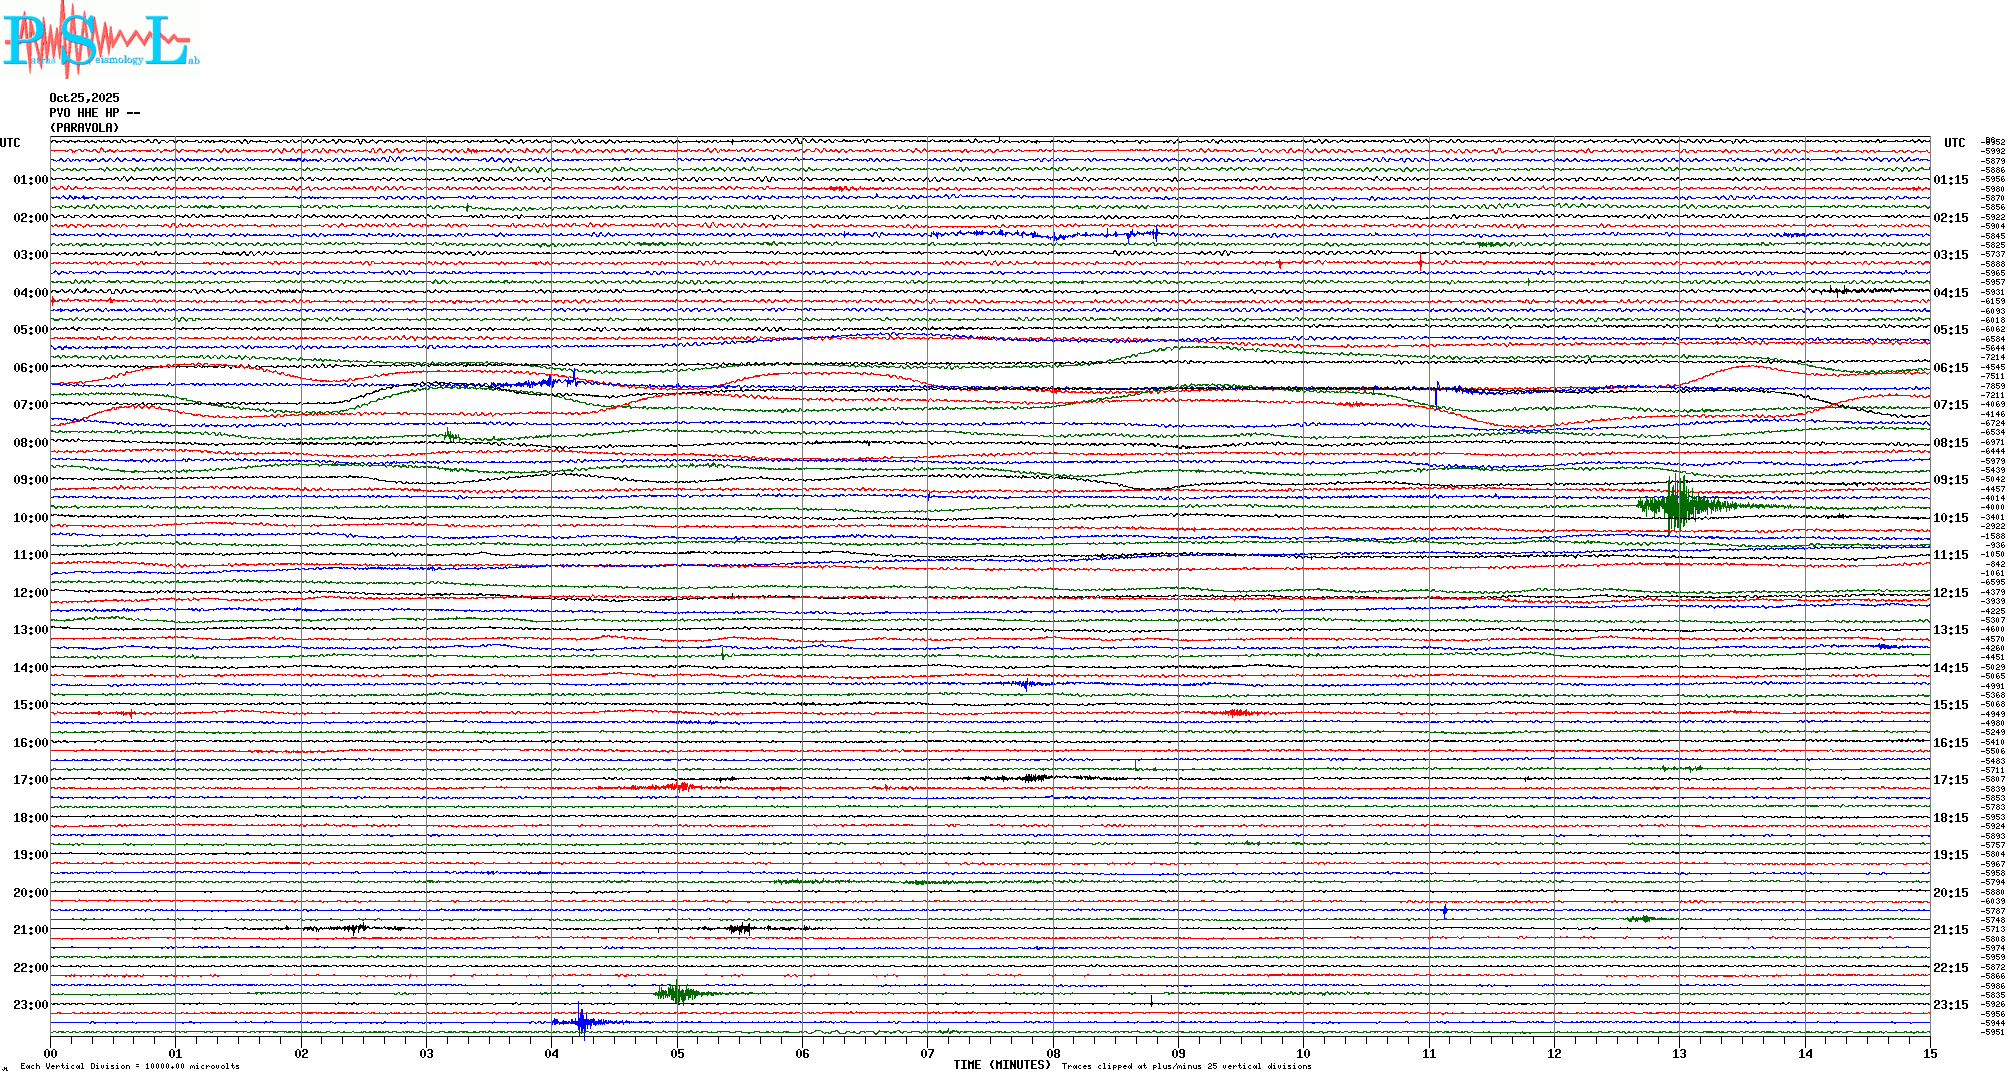The image size is (2010, 1080).
Task: Click the Oct25,2025 date text
Action: tap(84, 98)
